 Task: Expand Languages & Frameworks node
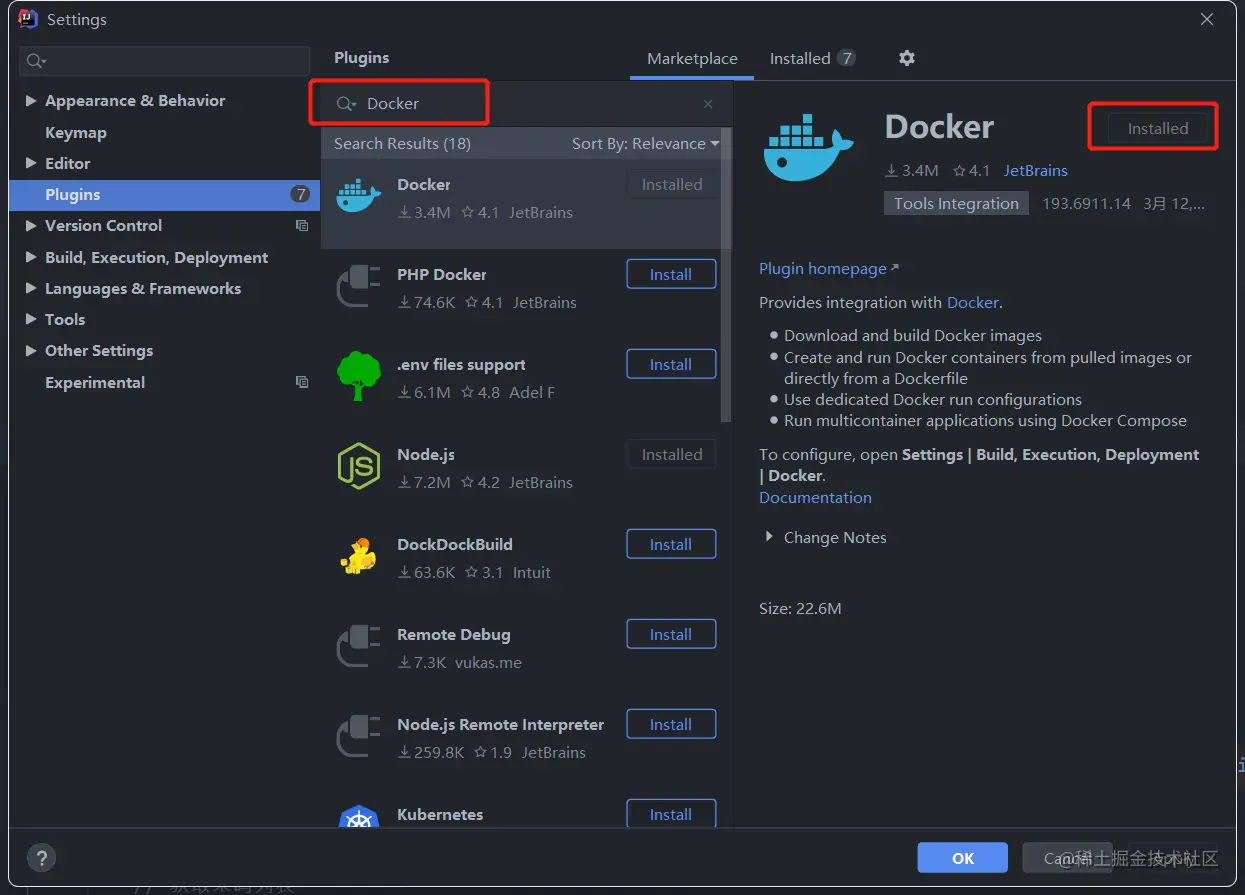pos(31,288)
